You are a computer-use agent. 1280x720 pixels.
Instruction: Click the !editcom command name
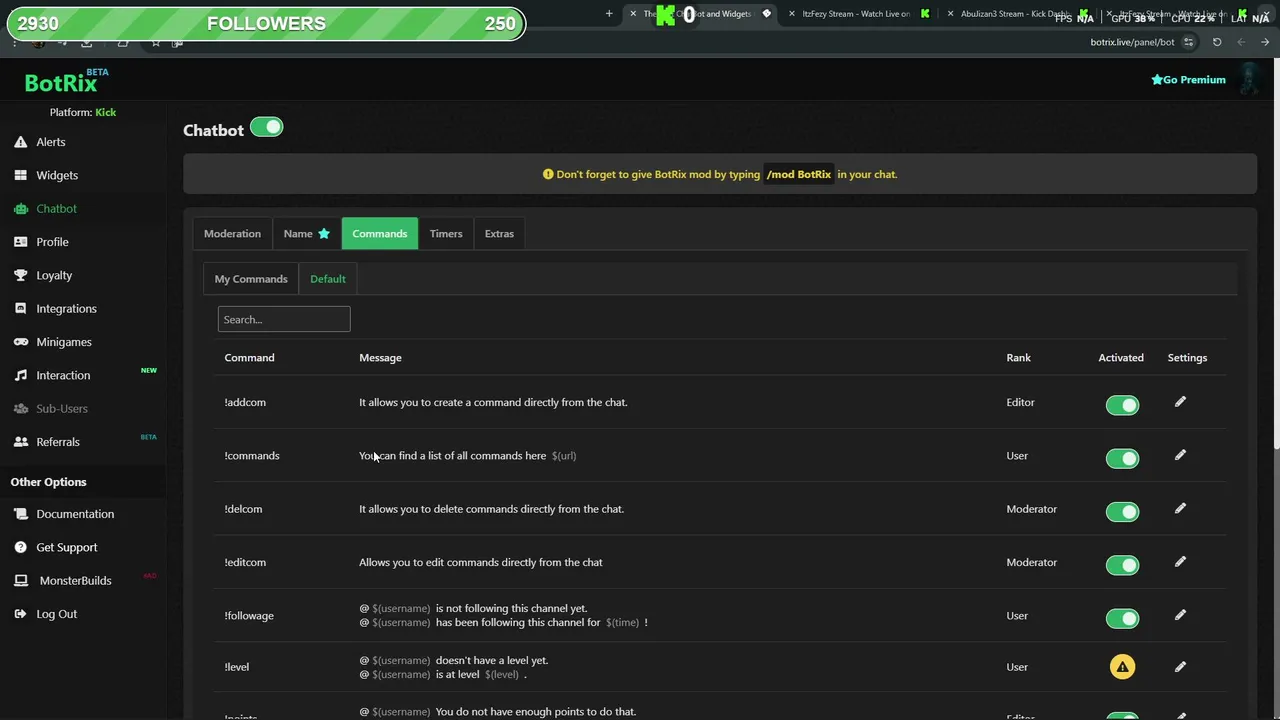click(245, 562)
